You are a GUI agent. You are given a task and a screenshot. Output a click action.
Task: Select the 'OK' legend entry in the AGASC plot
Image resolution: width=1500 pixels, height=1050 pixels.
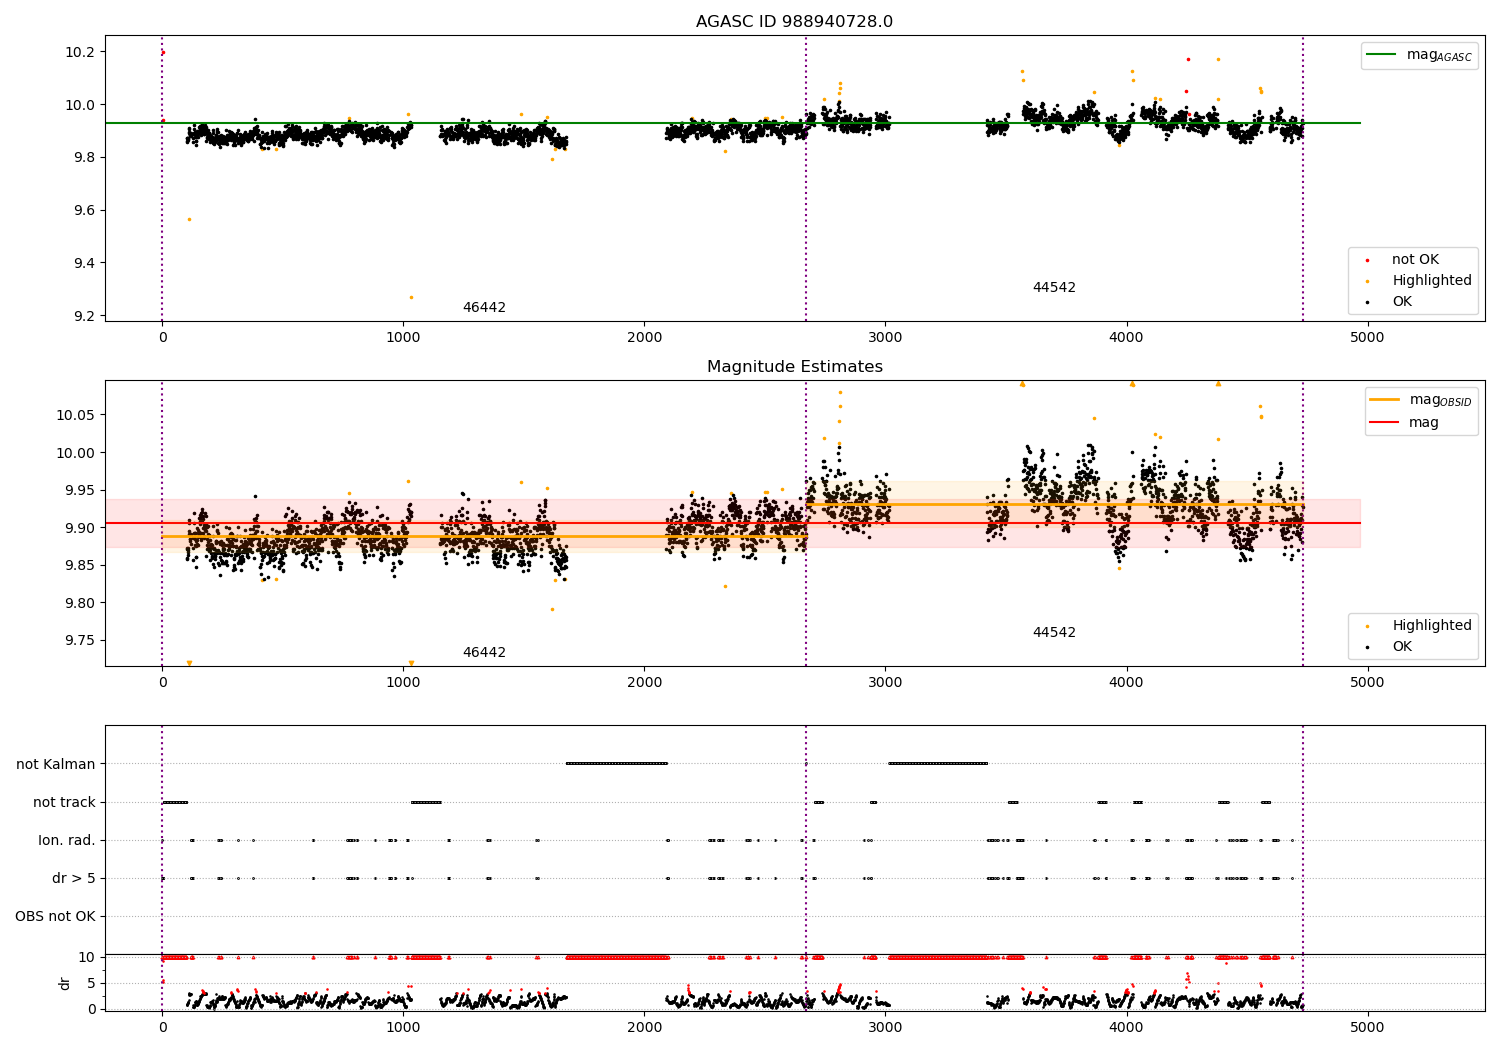(x=1402, y=302)
